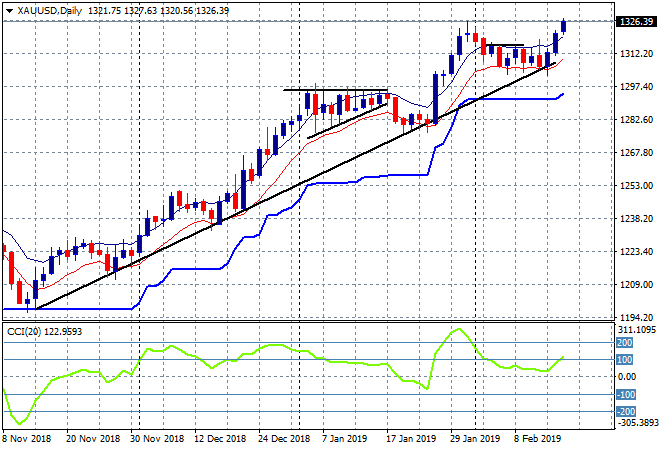Click the 29 Jan 2019 date label
Viewport: 660px width, 450px height.
[x=475, y=439]
